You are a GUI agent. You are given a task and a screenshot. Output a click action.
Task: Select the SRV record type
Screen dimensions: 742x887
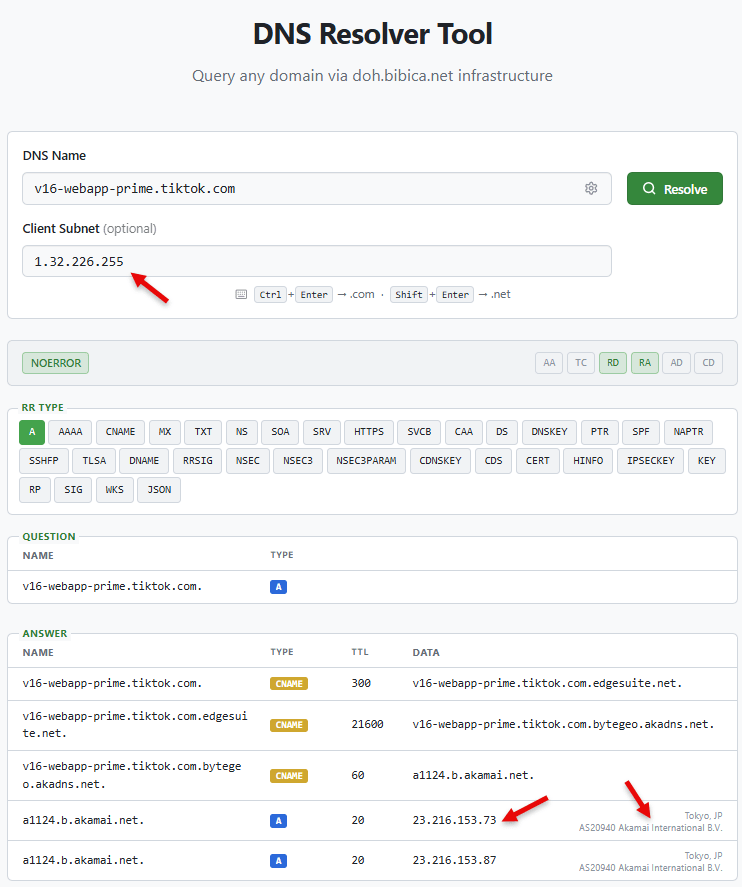(322, 432)
